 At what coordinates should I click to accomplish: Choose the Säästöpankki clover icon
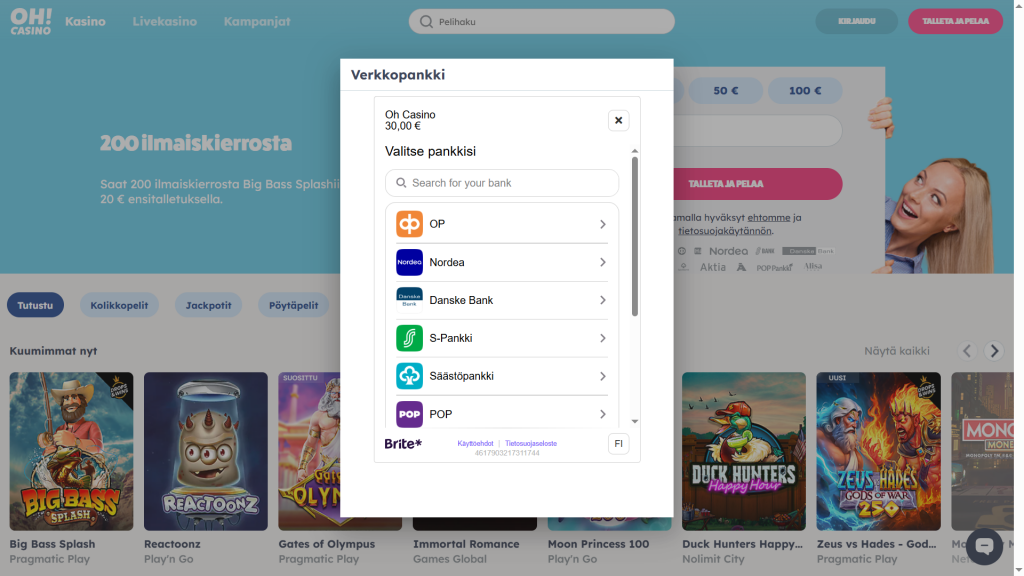coord(409,376)
